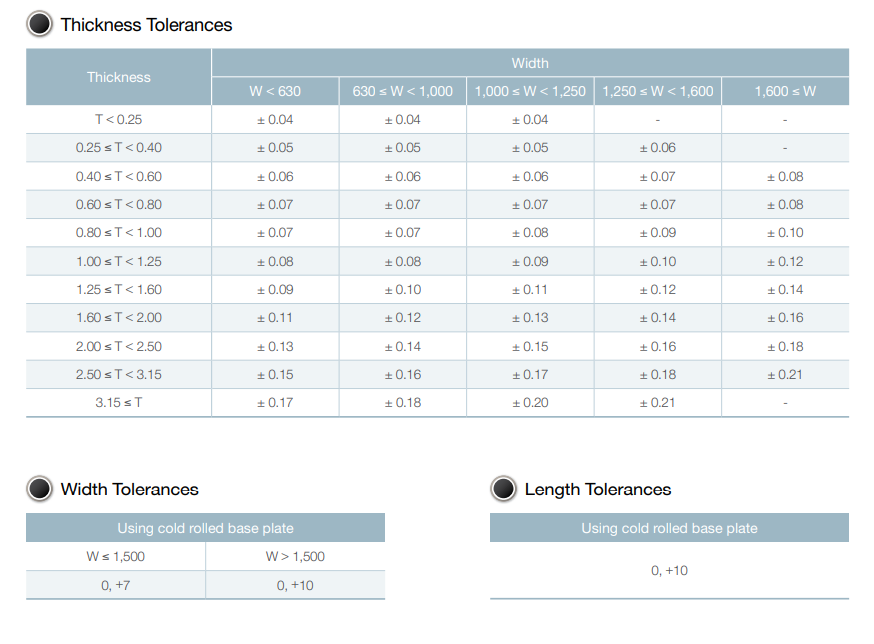This screenshot has height=644, width=874.
Task: Select the W ≤ 1,500 cell
Action: pyautogui.click(x=115, y=556)
